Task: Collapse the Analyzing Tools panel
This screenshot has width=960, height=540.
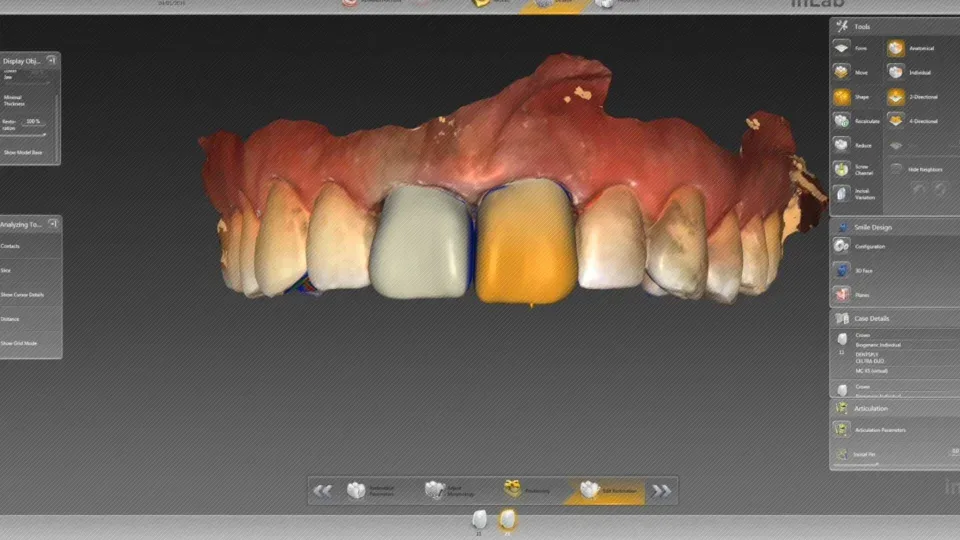Action: pos(53,224)
